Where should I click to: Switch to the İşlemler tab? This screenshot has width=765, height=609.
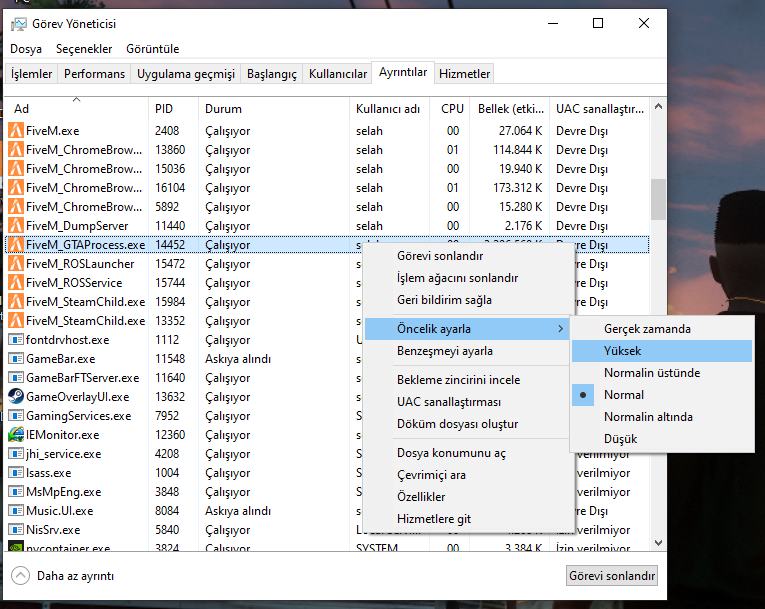tap(31, 74)
